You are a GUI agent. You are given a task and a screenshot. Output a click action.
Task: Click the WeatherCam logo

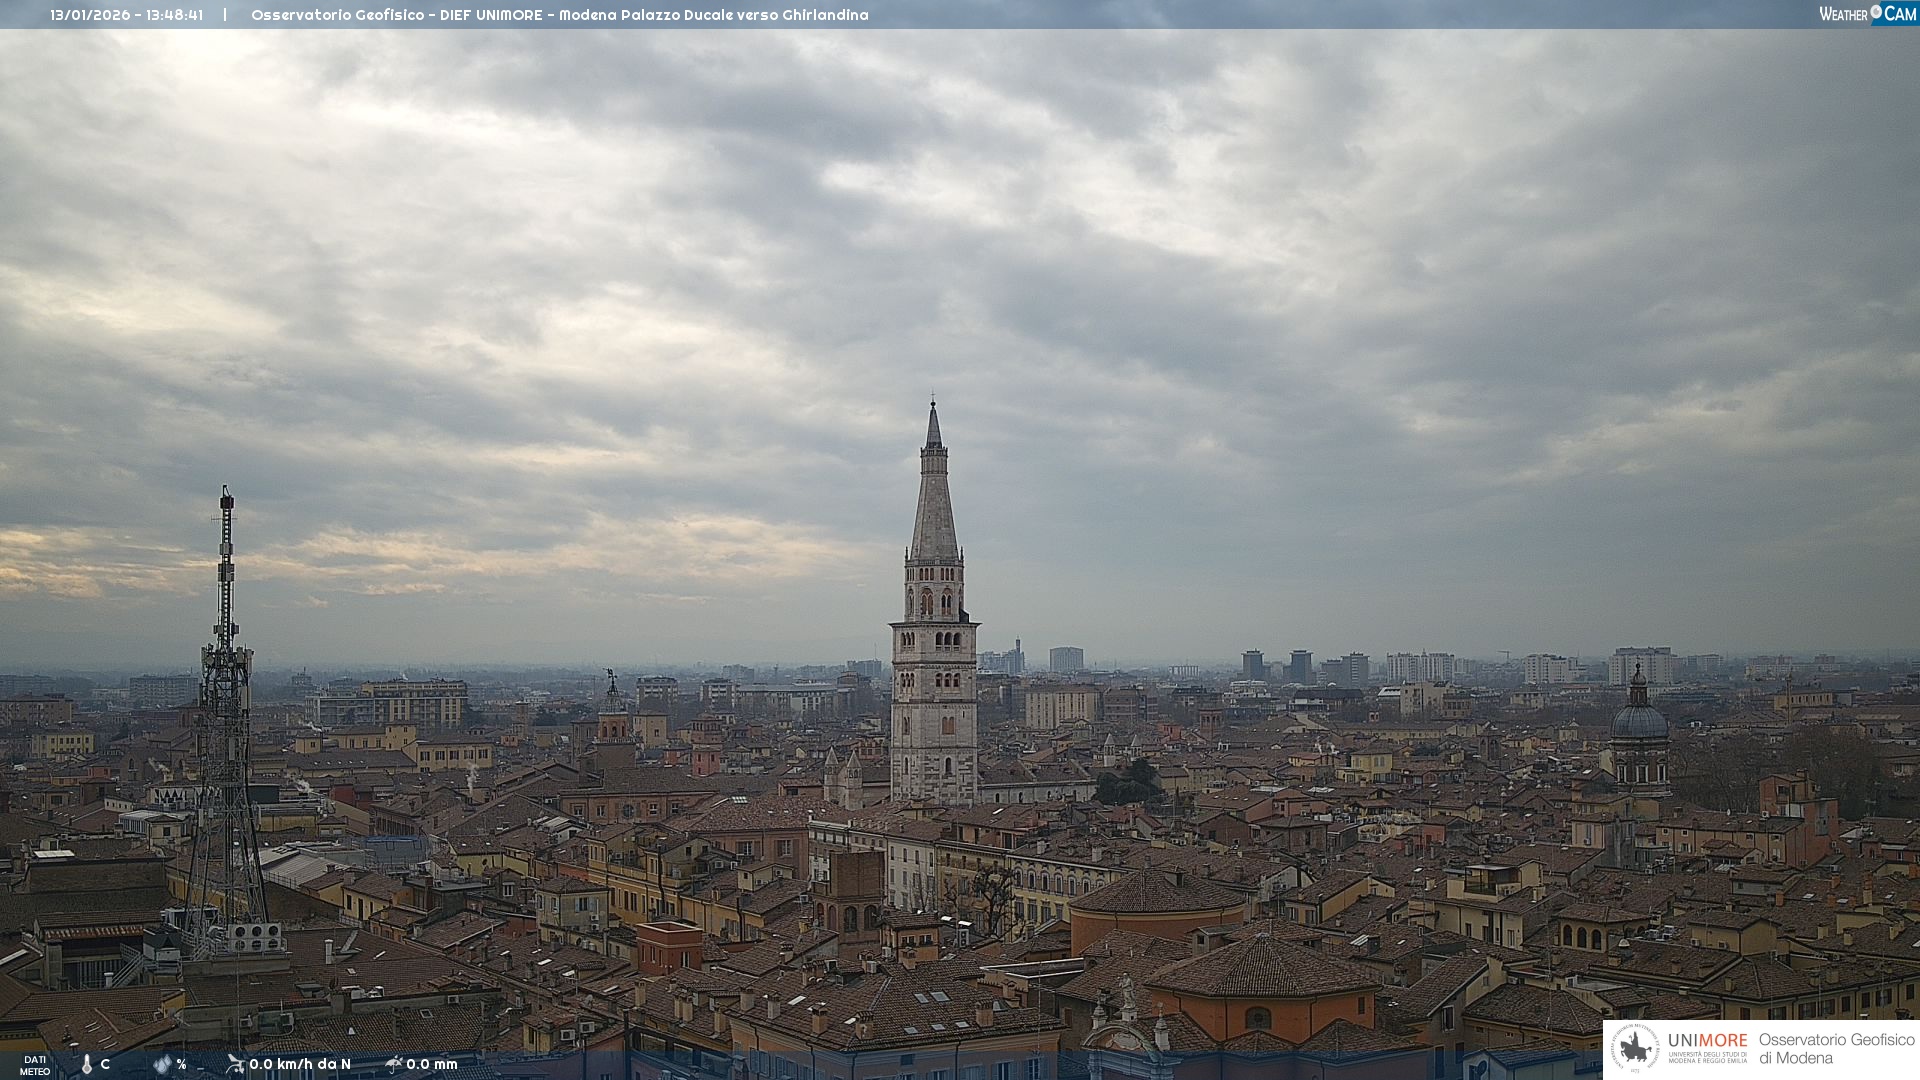pyautogui.click(x=1867, y=14)
